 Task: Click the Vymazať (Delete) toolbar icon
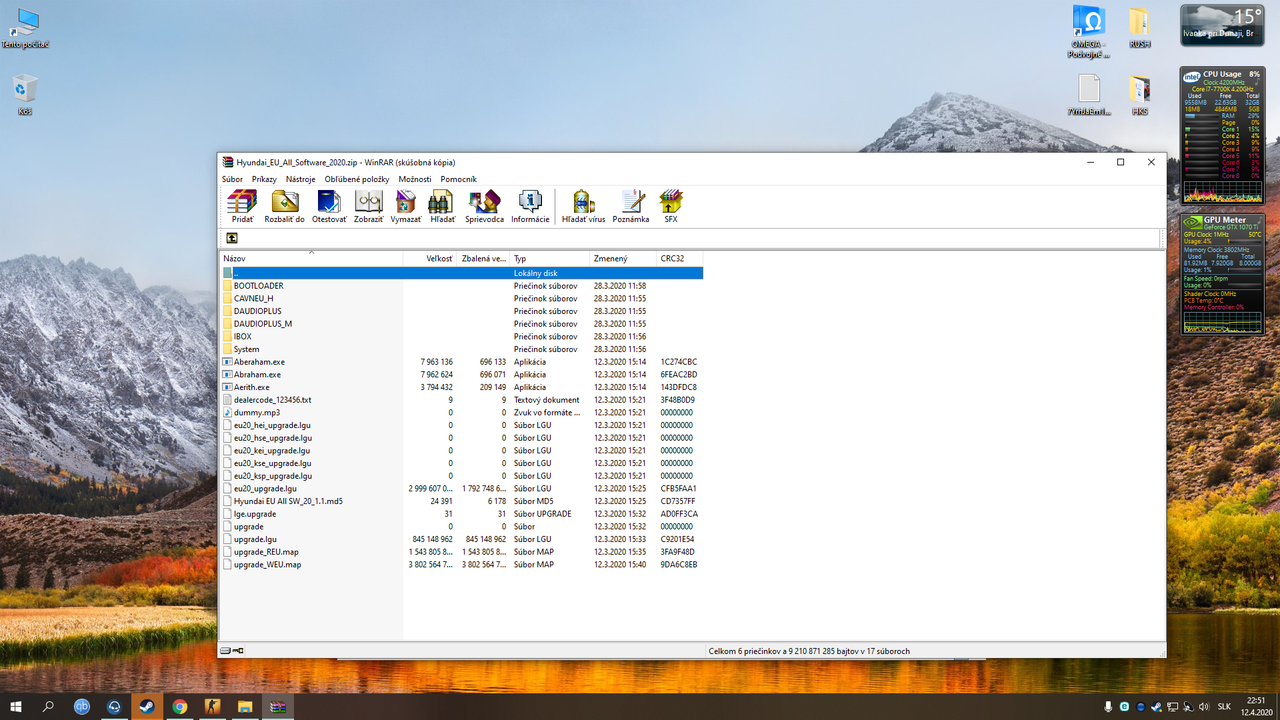tap(406, 206)
